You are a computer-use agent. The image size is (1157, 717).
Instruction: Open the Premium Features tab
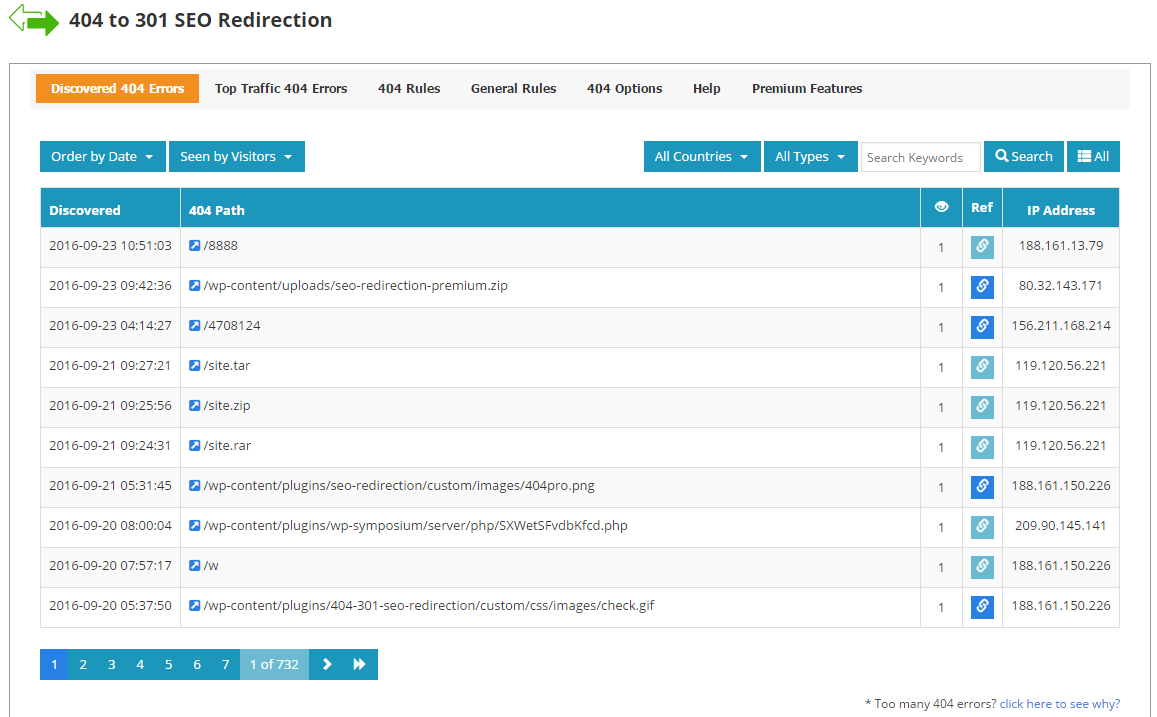pos(807,89)
